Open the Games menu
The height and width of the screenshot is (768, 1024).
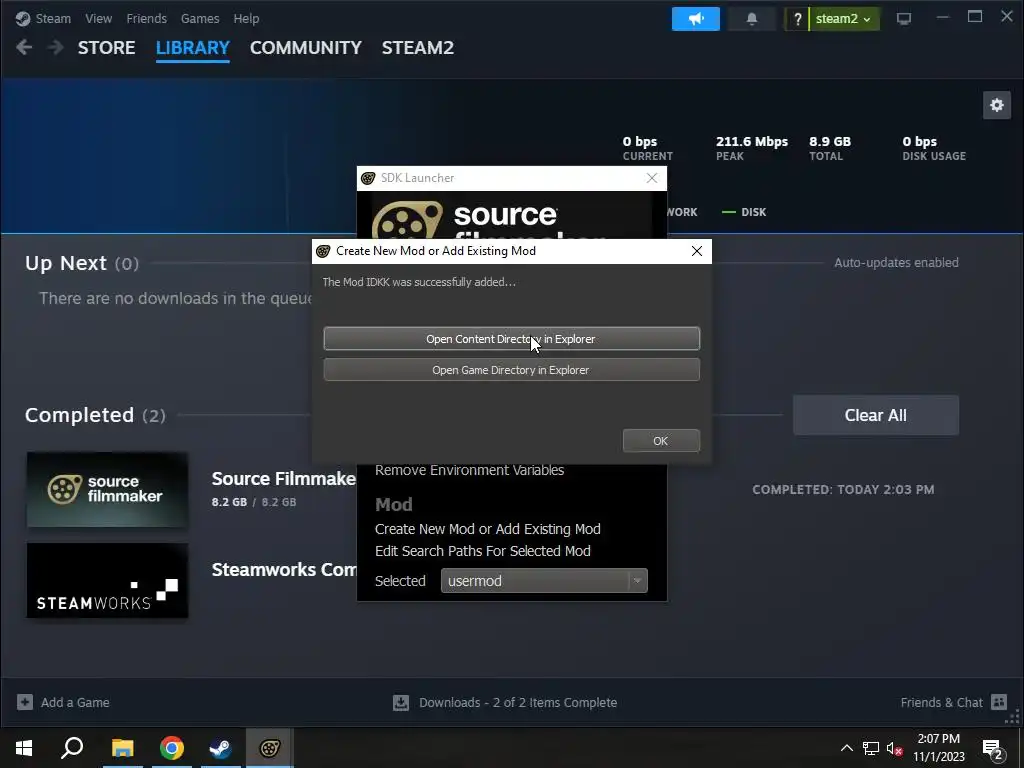[x=200, y=18]
